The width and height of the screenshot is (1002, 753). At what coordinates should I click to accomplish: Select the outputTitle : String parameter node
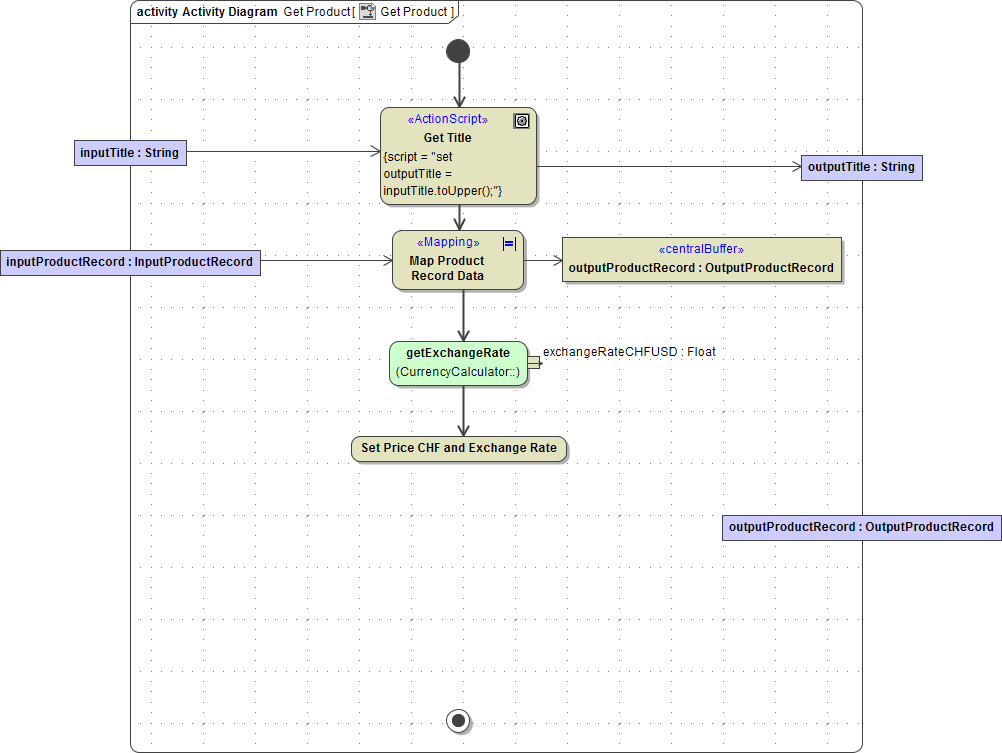[x=861, y=167]
